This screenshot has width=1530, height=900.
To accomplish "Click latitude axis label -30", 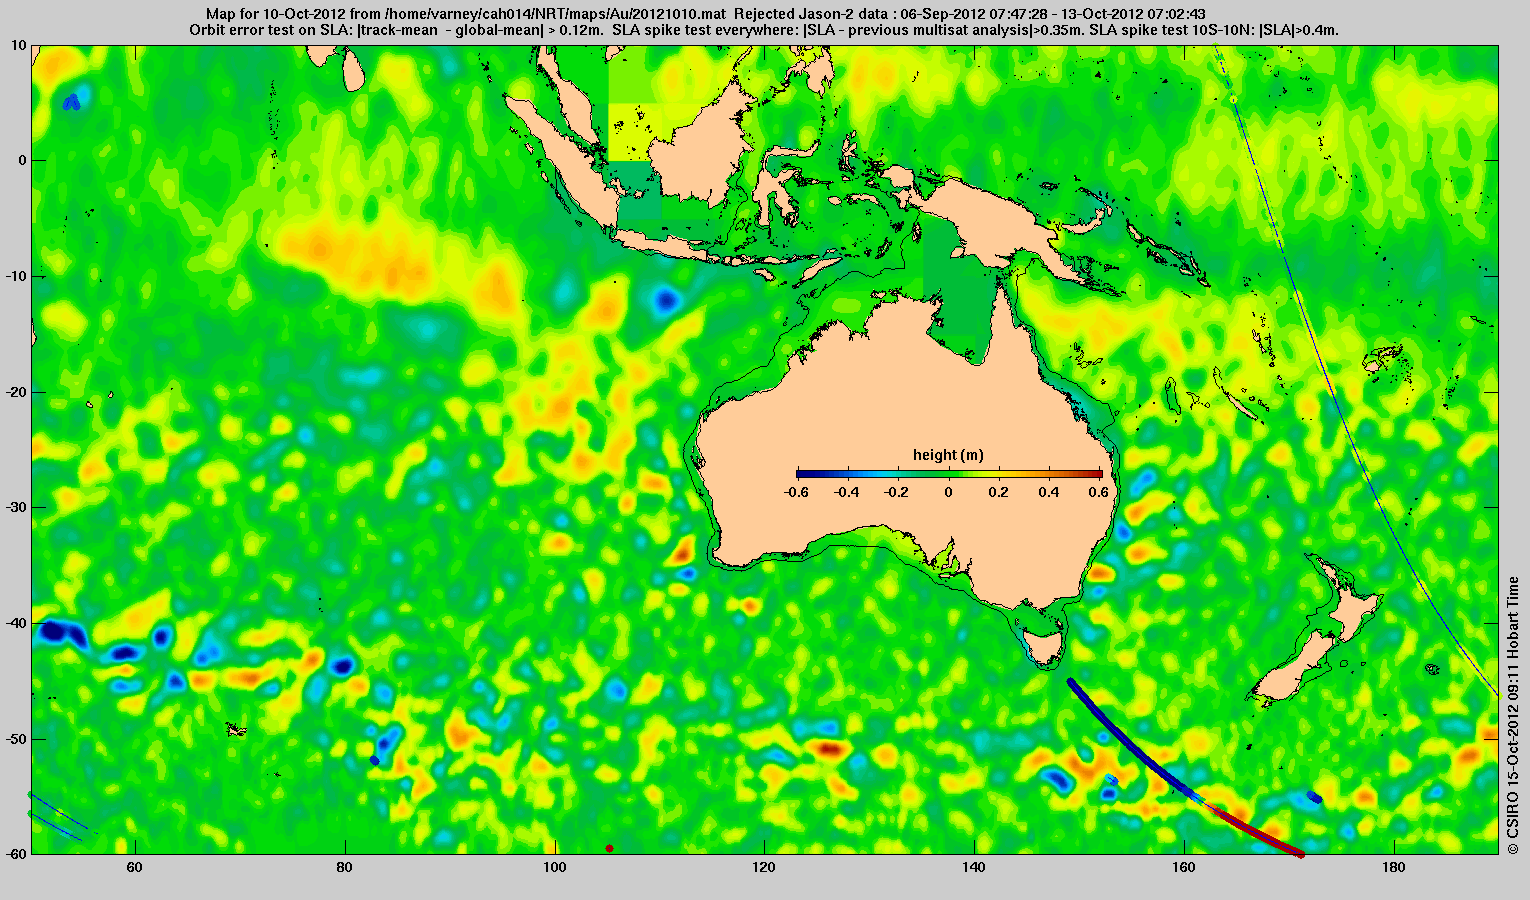I will click(x=15, y=507).
